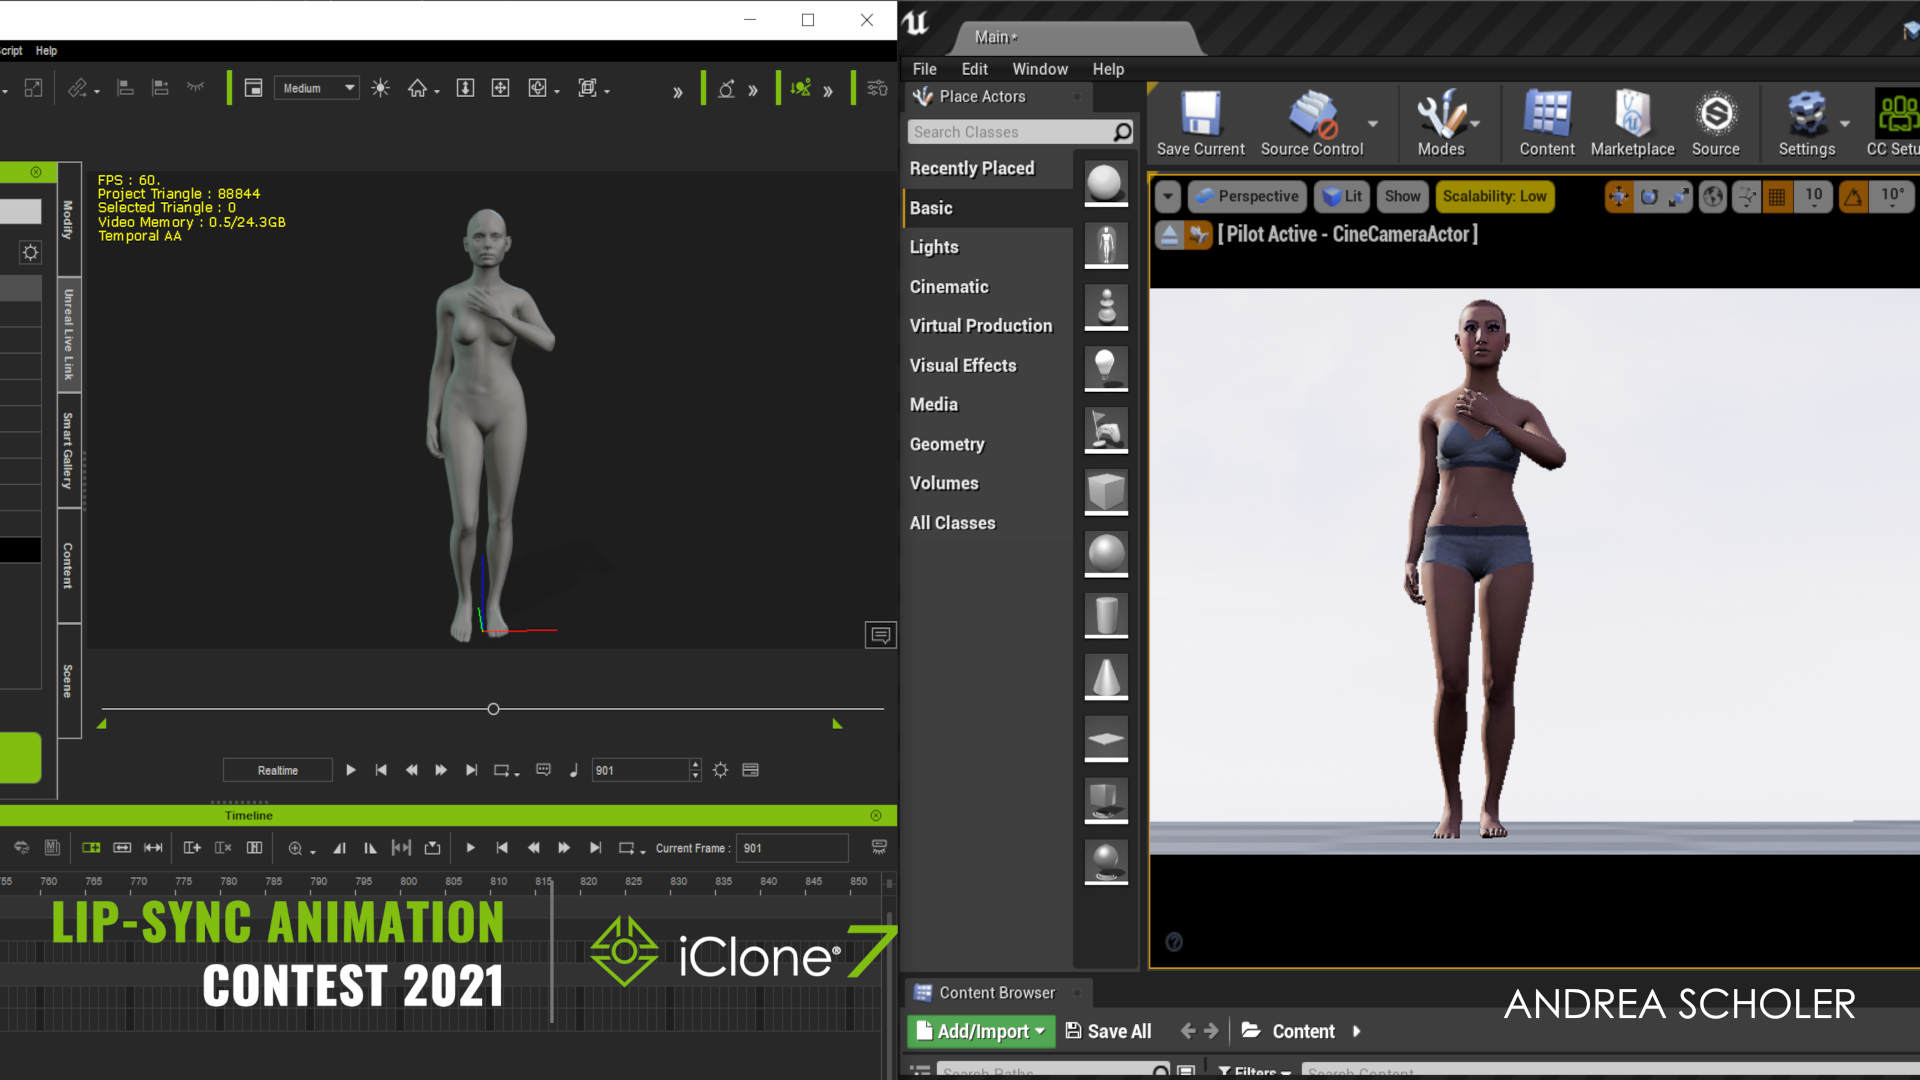Click the Search Classes field
The width and height of the screenshot is (1920, 1080).
click(1020, 132)
